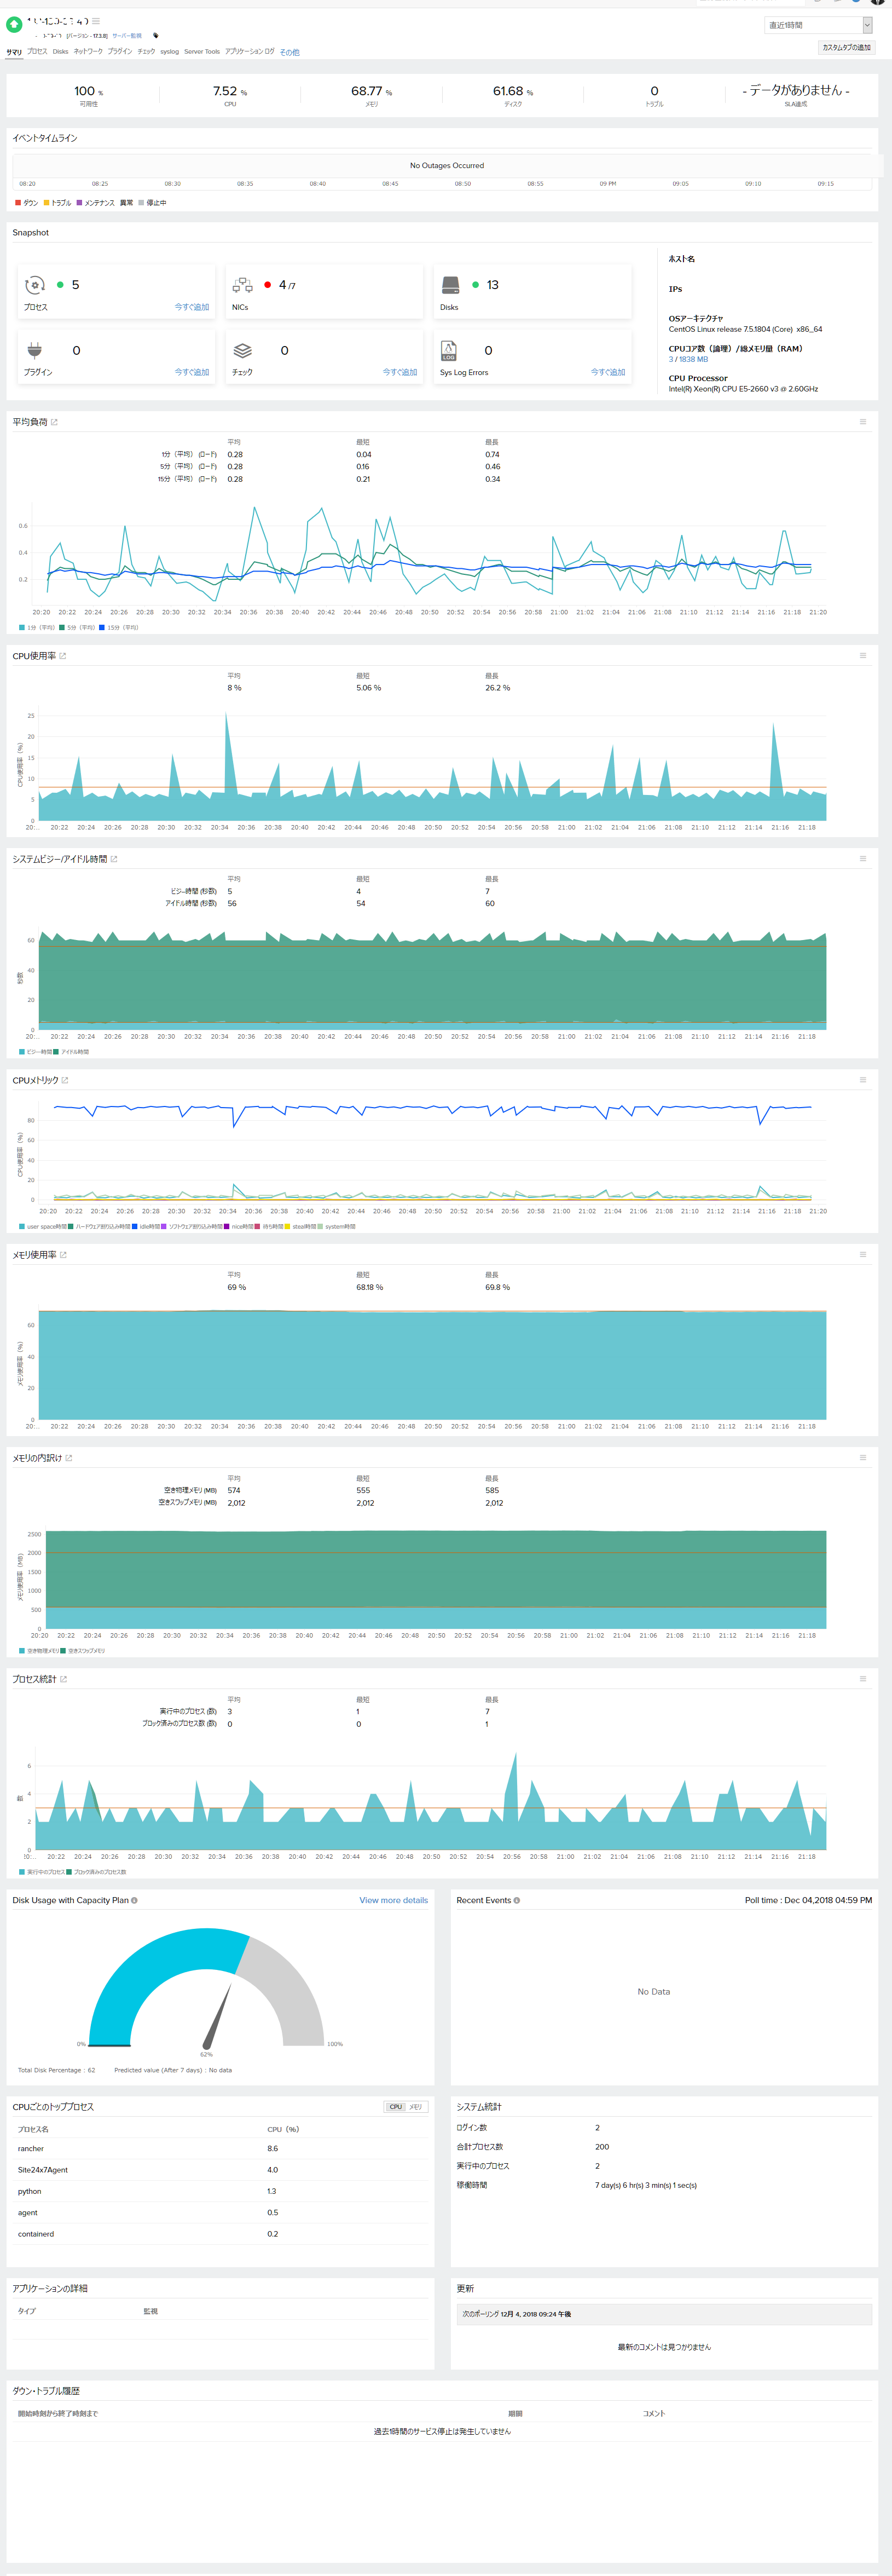Open the プロセス統計 chart options menu
The width and height of the screenshot is (892, 2576).
tap(863, 1679)
